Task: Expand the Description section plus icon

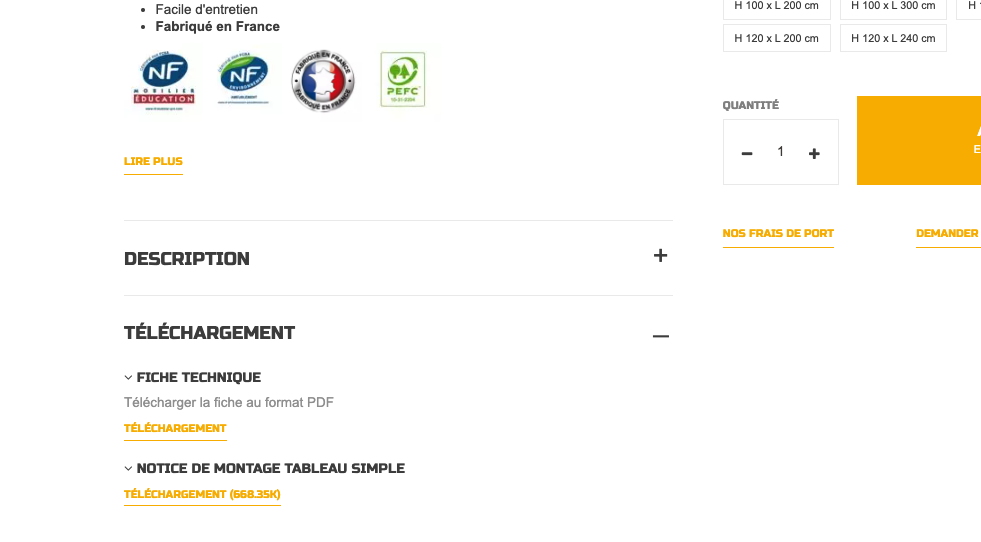Action: pos(660,256)
